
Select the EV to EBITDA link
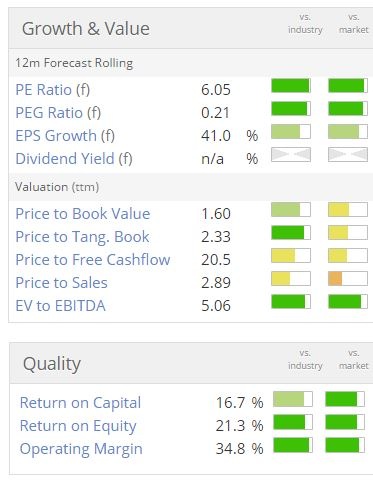[60, 306]
